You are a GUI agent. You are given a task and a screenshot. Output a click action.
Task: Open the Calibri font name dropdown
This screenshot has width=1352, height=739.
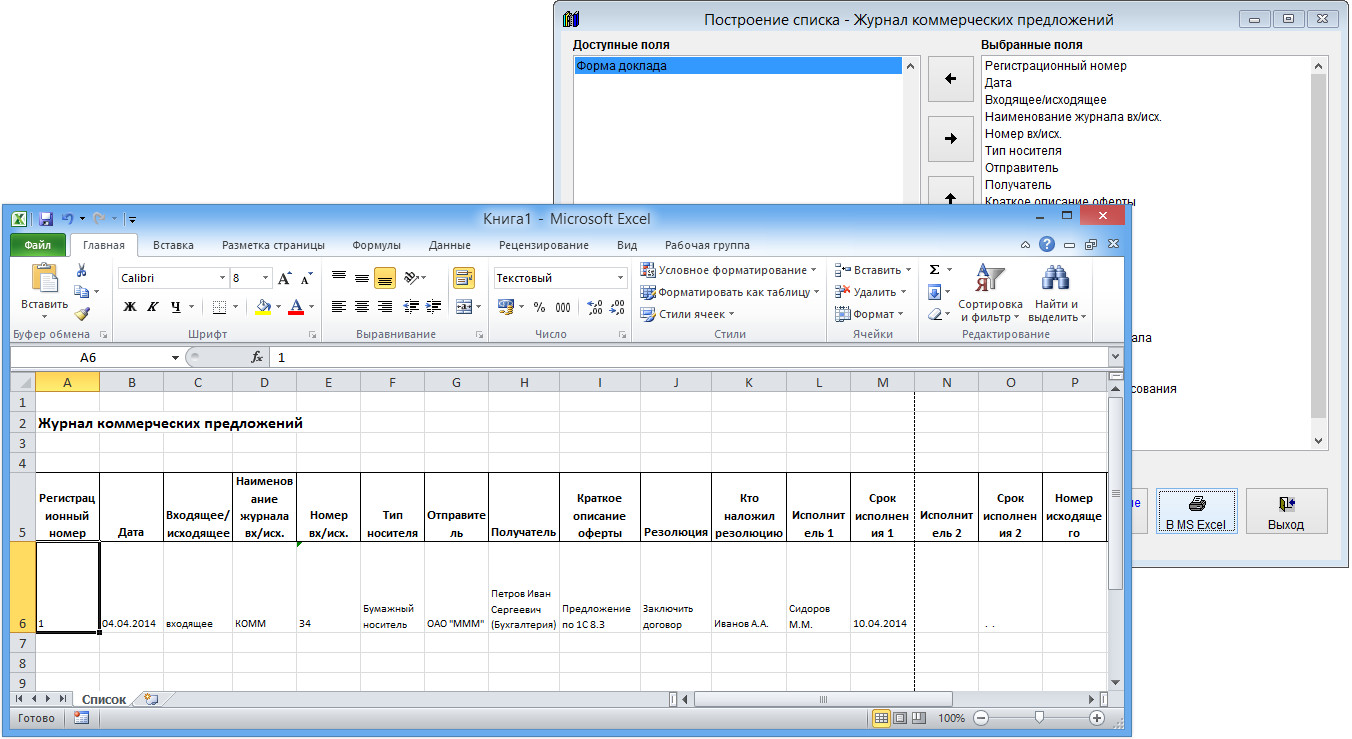[x=222, y=278]
